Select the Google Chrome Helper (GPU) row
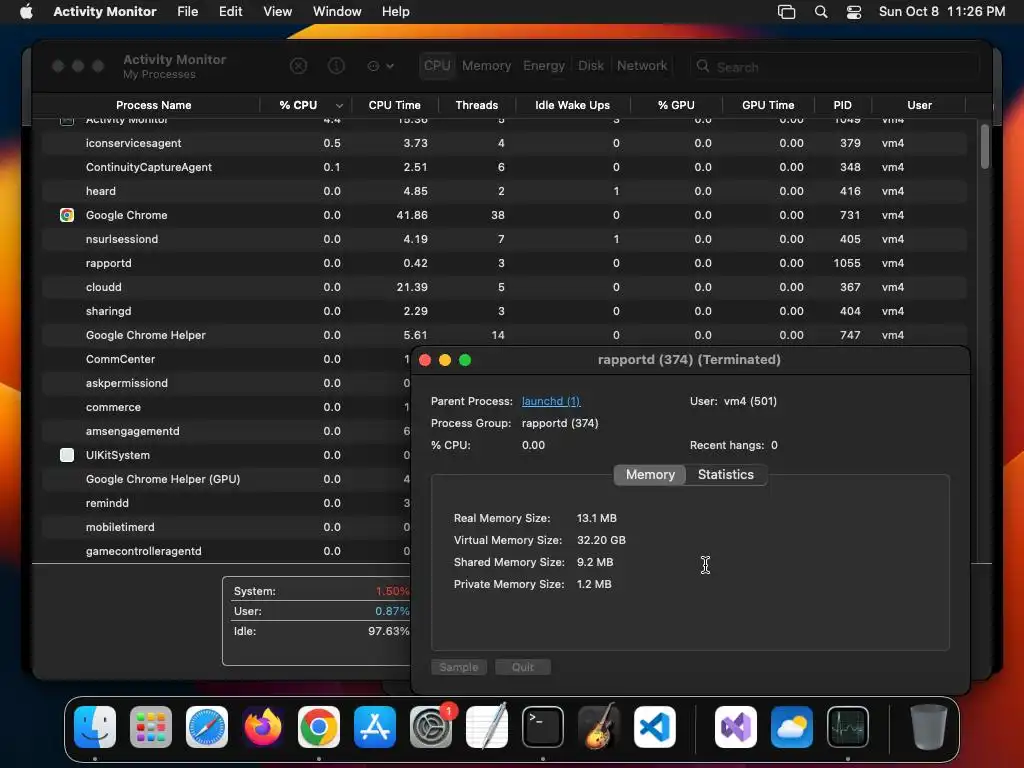The height and width of the screenshot is (768, 1024). 227,479
